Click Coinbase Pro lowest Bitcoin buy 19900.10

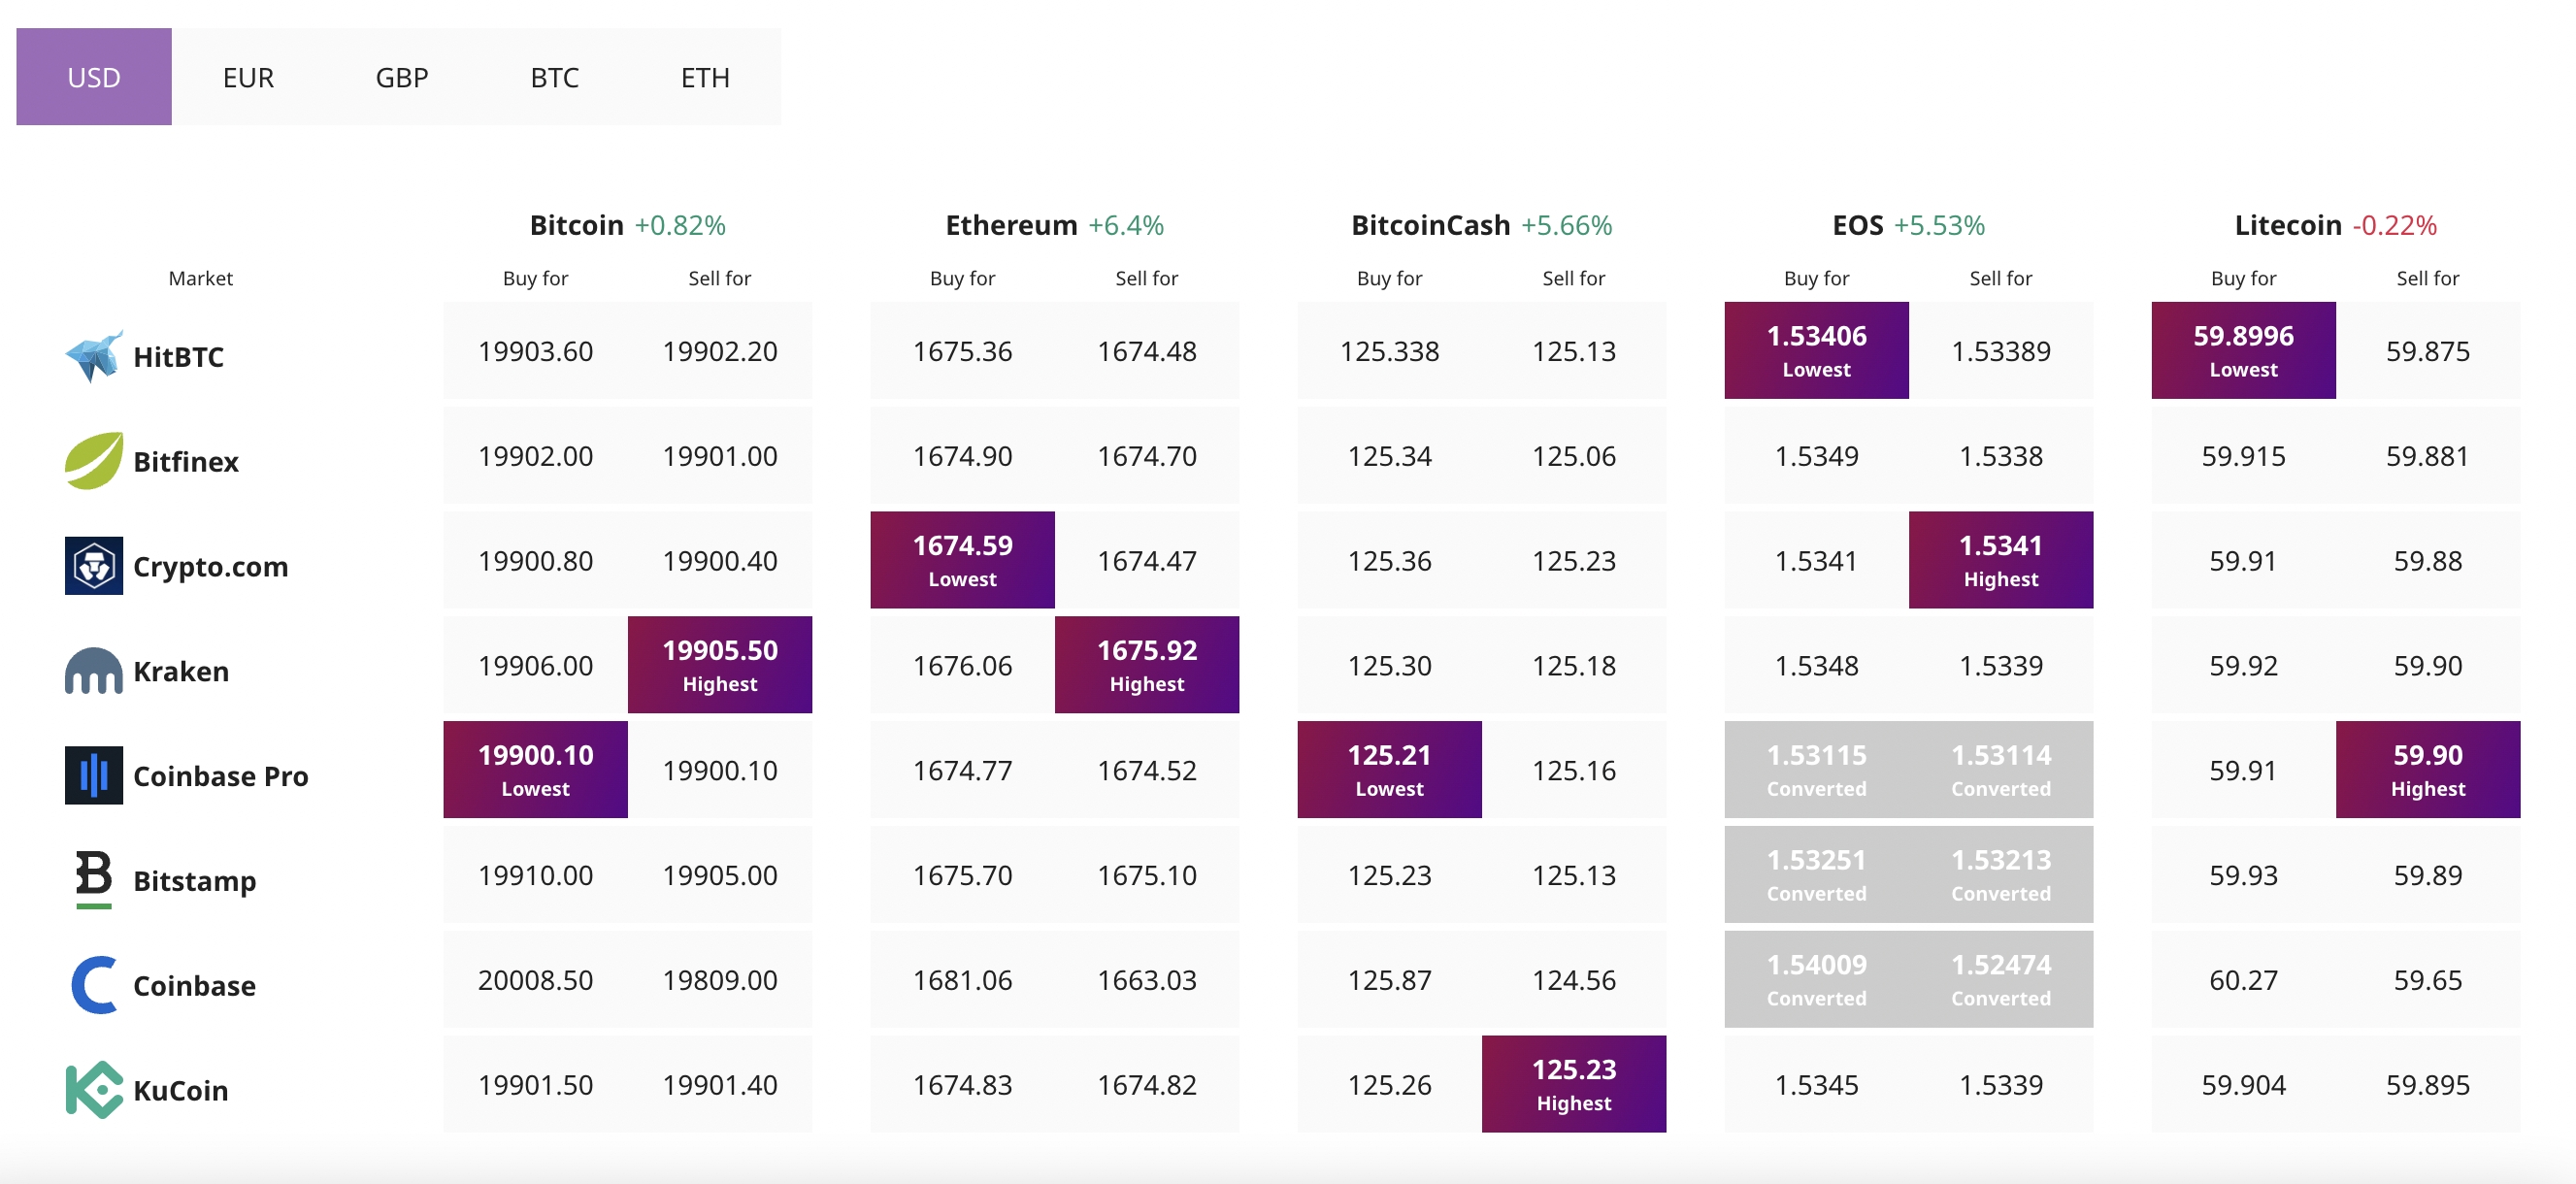click(536, 770)
